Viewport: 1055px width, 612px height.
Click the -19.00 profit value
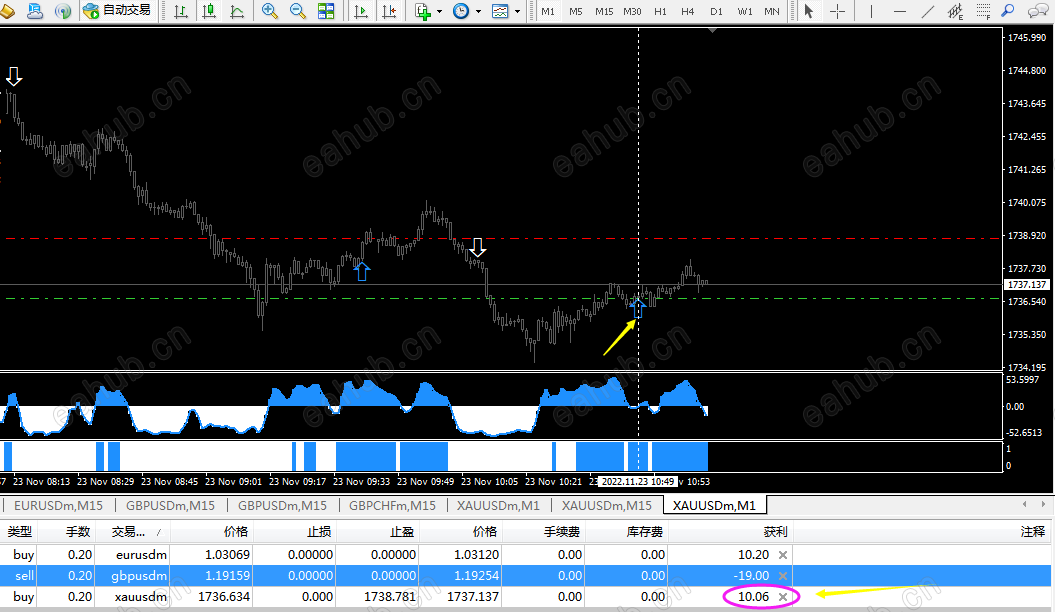pos(752,576)
